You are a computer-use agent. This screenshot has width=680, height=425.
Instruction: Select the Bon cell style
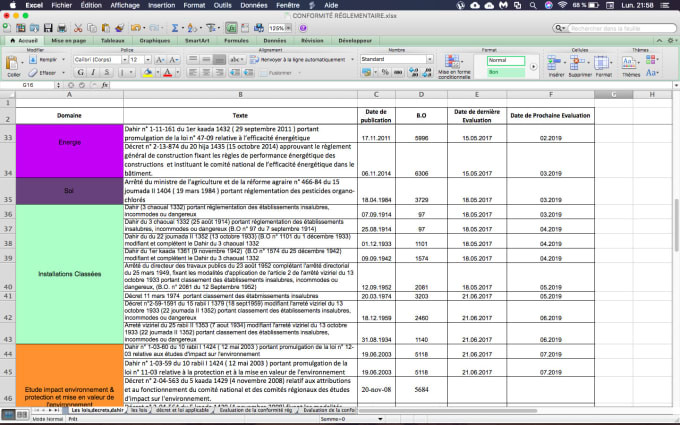506,72
